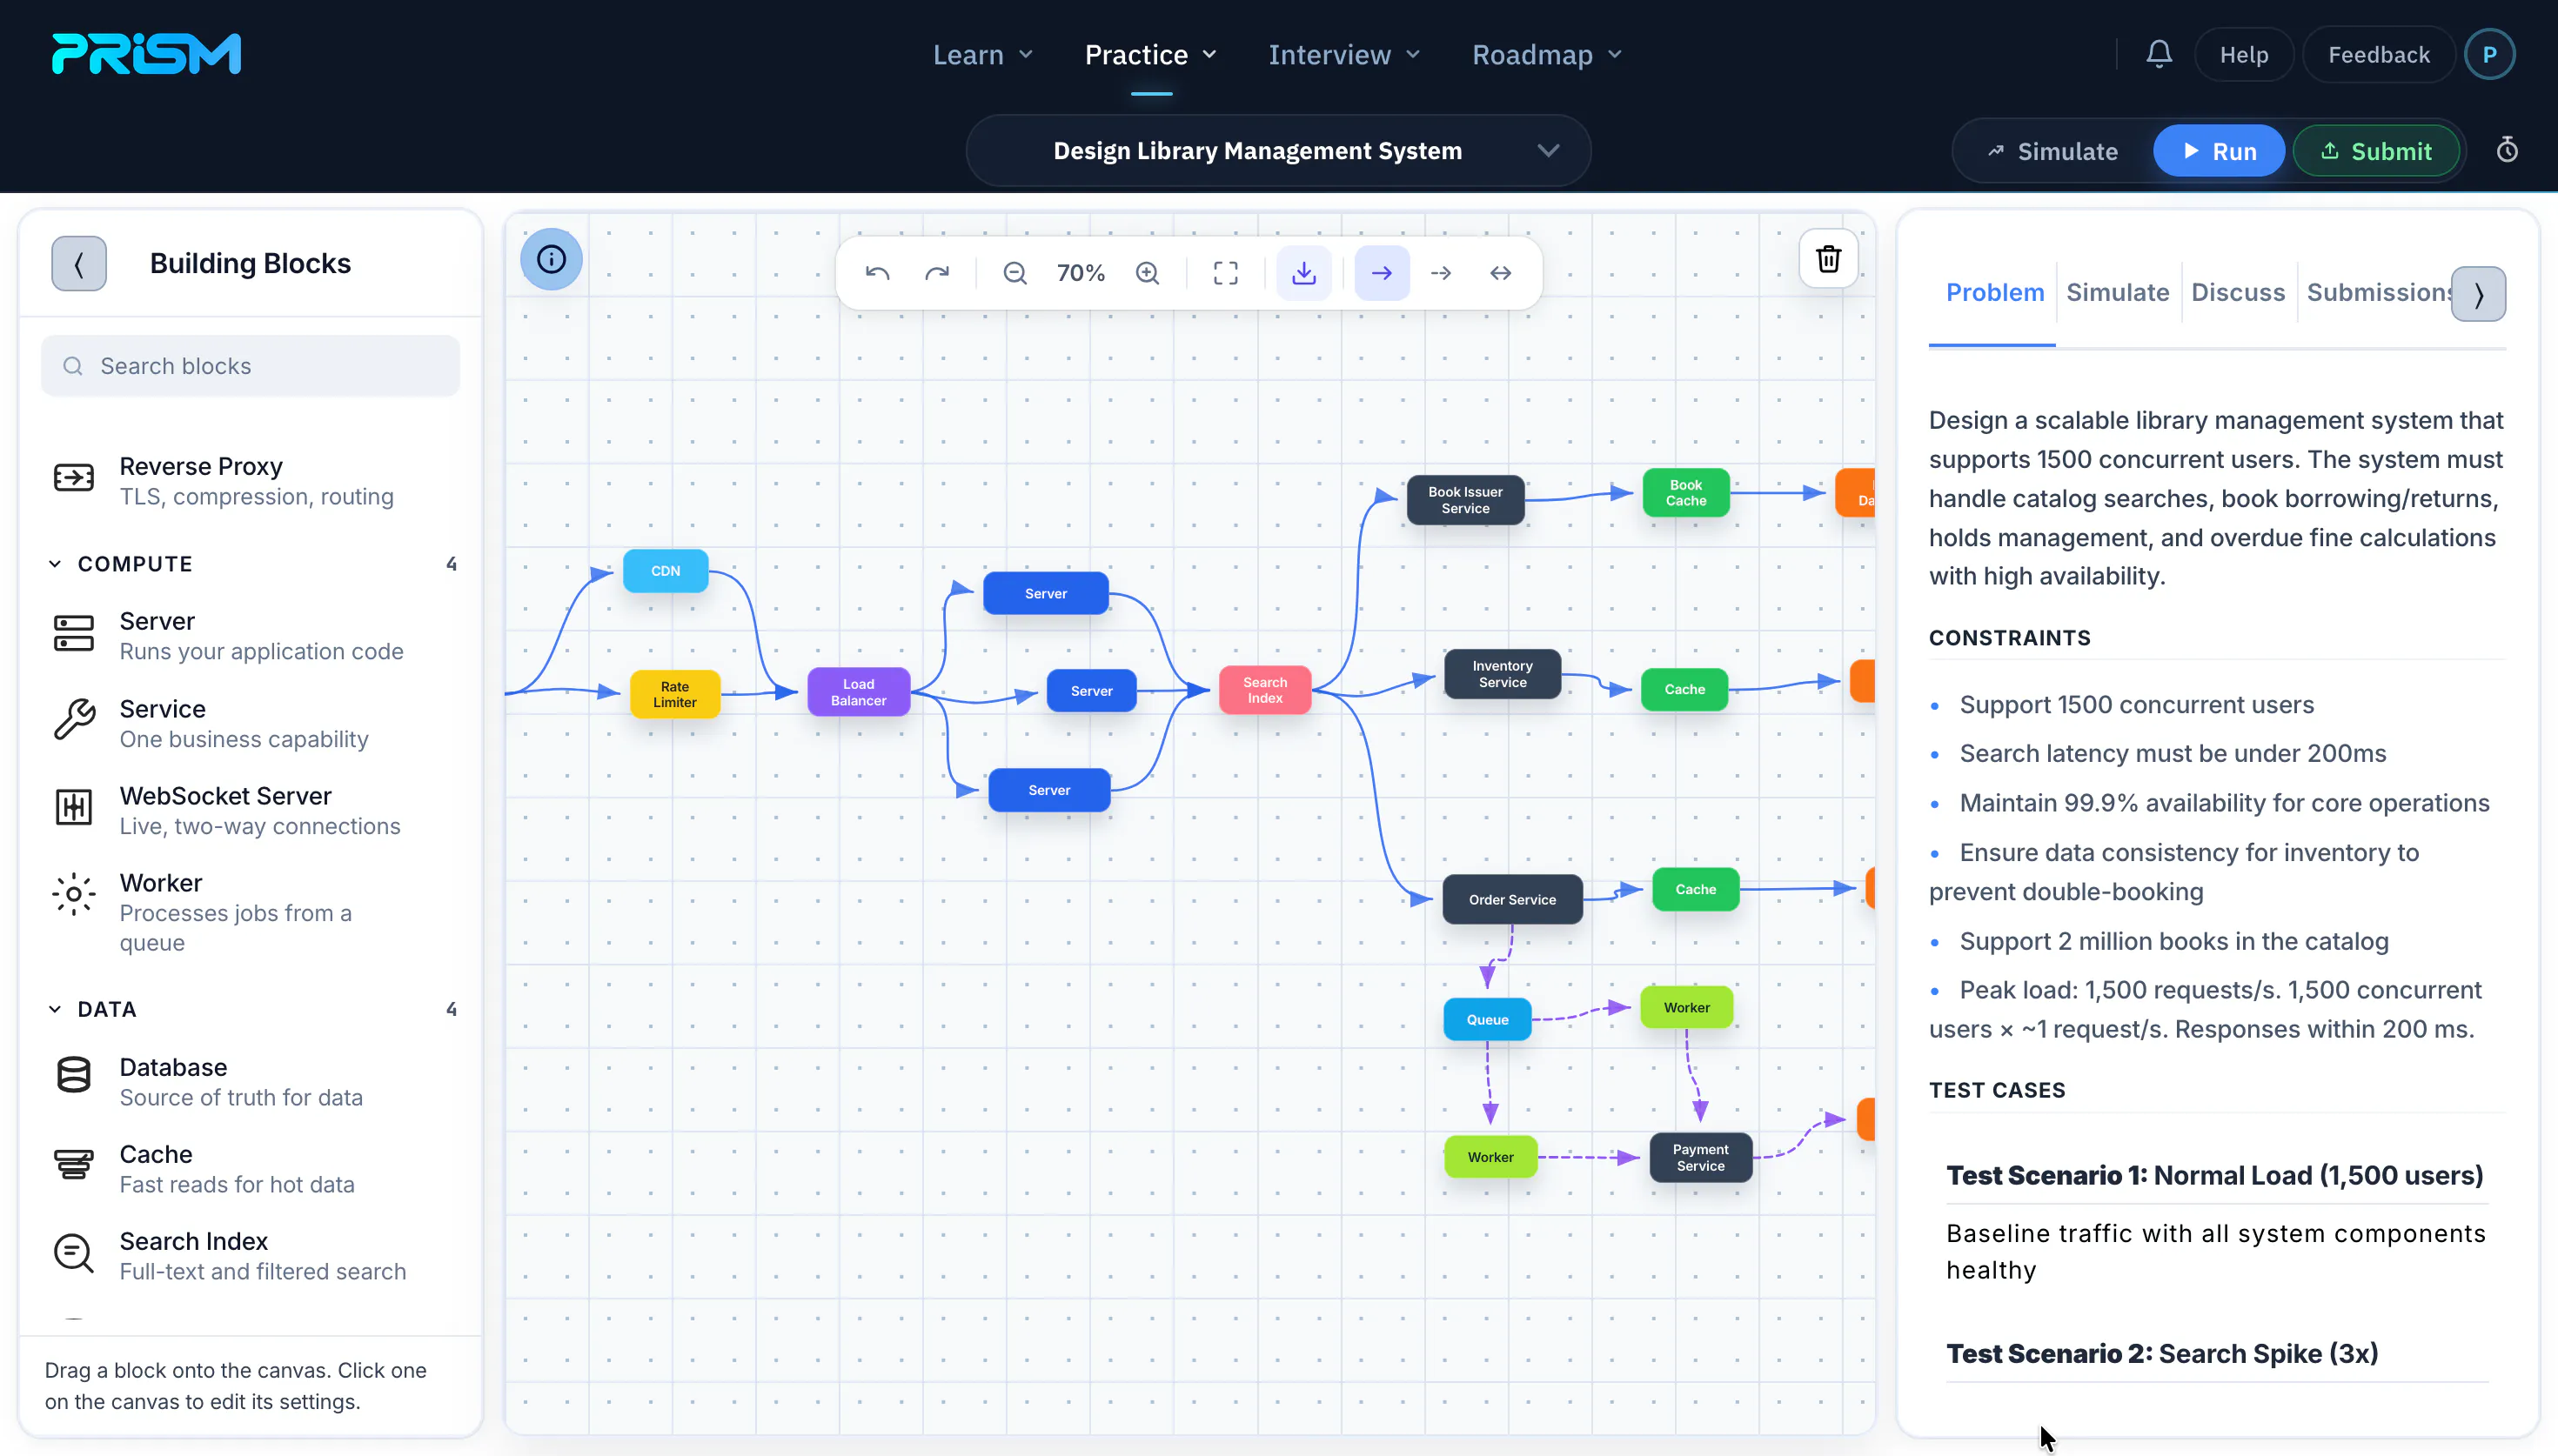
Task: Zoom out the canvas with minus magnifier
Action: pos(1015,273)
